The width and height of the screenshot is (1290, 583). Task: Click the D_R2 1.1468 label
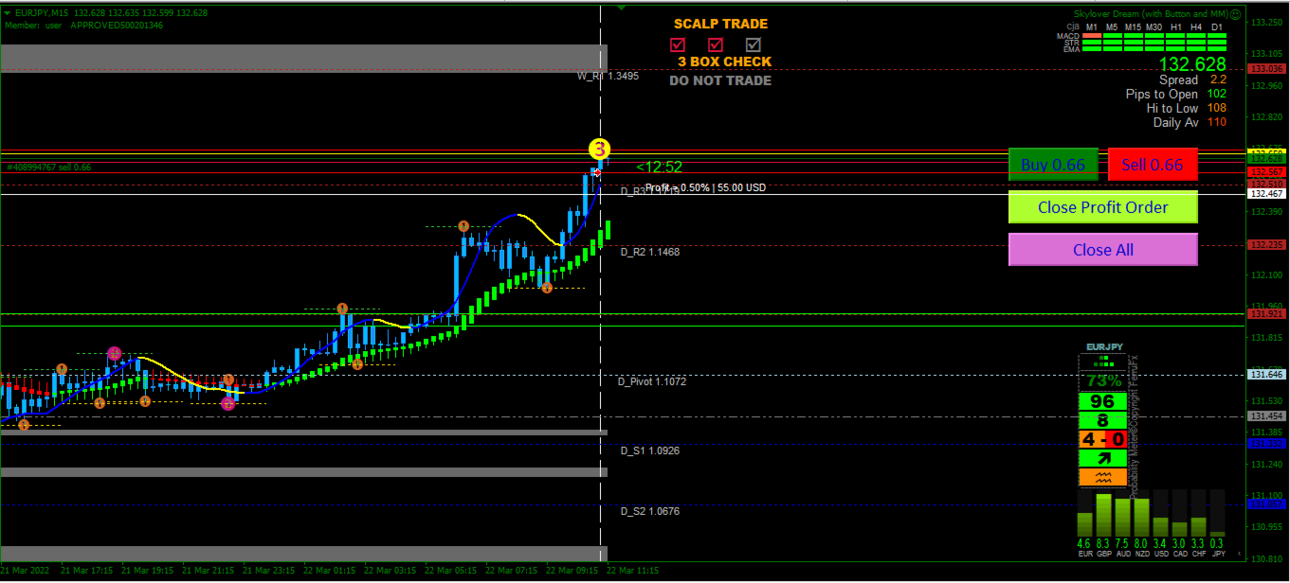pos(650,252)
